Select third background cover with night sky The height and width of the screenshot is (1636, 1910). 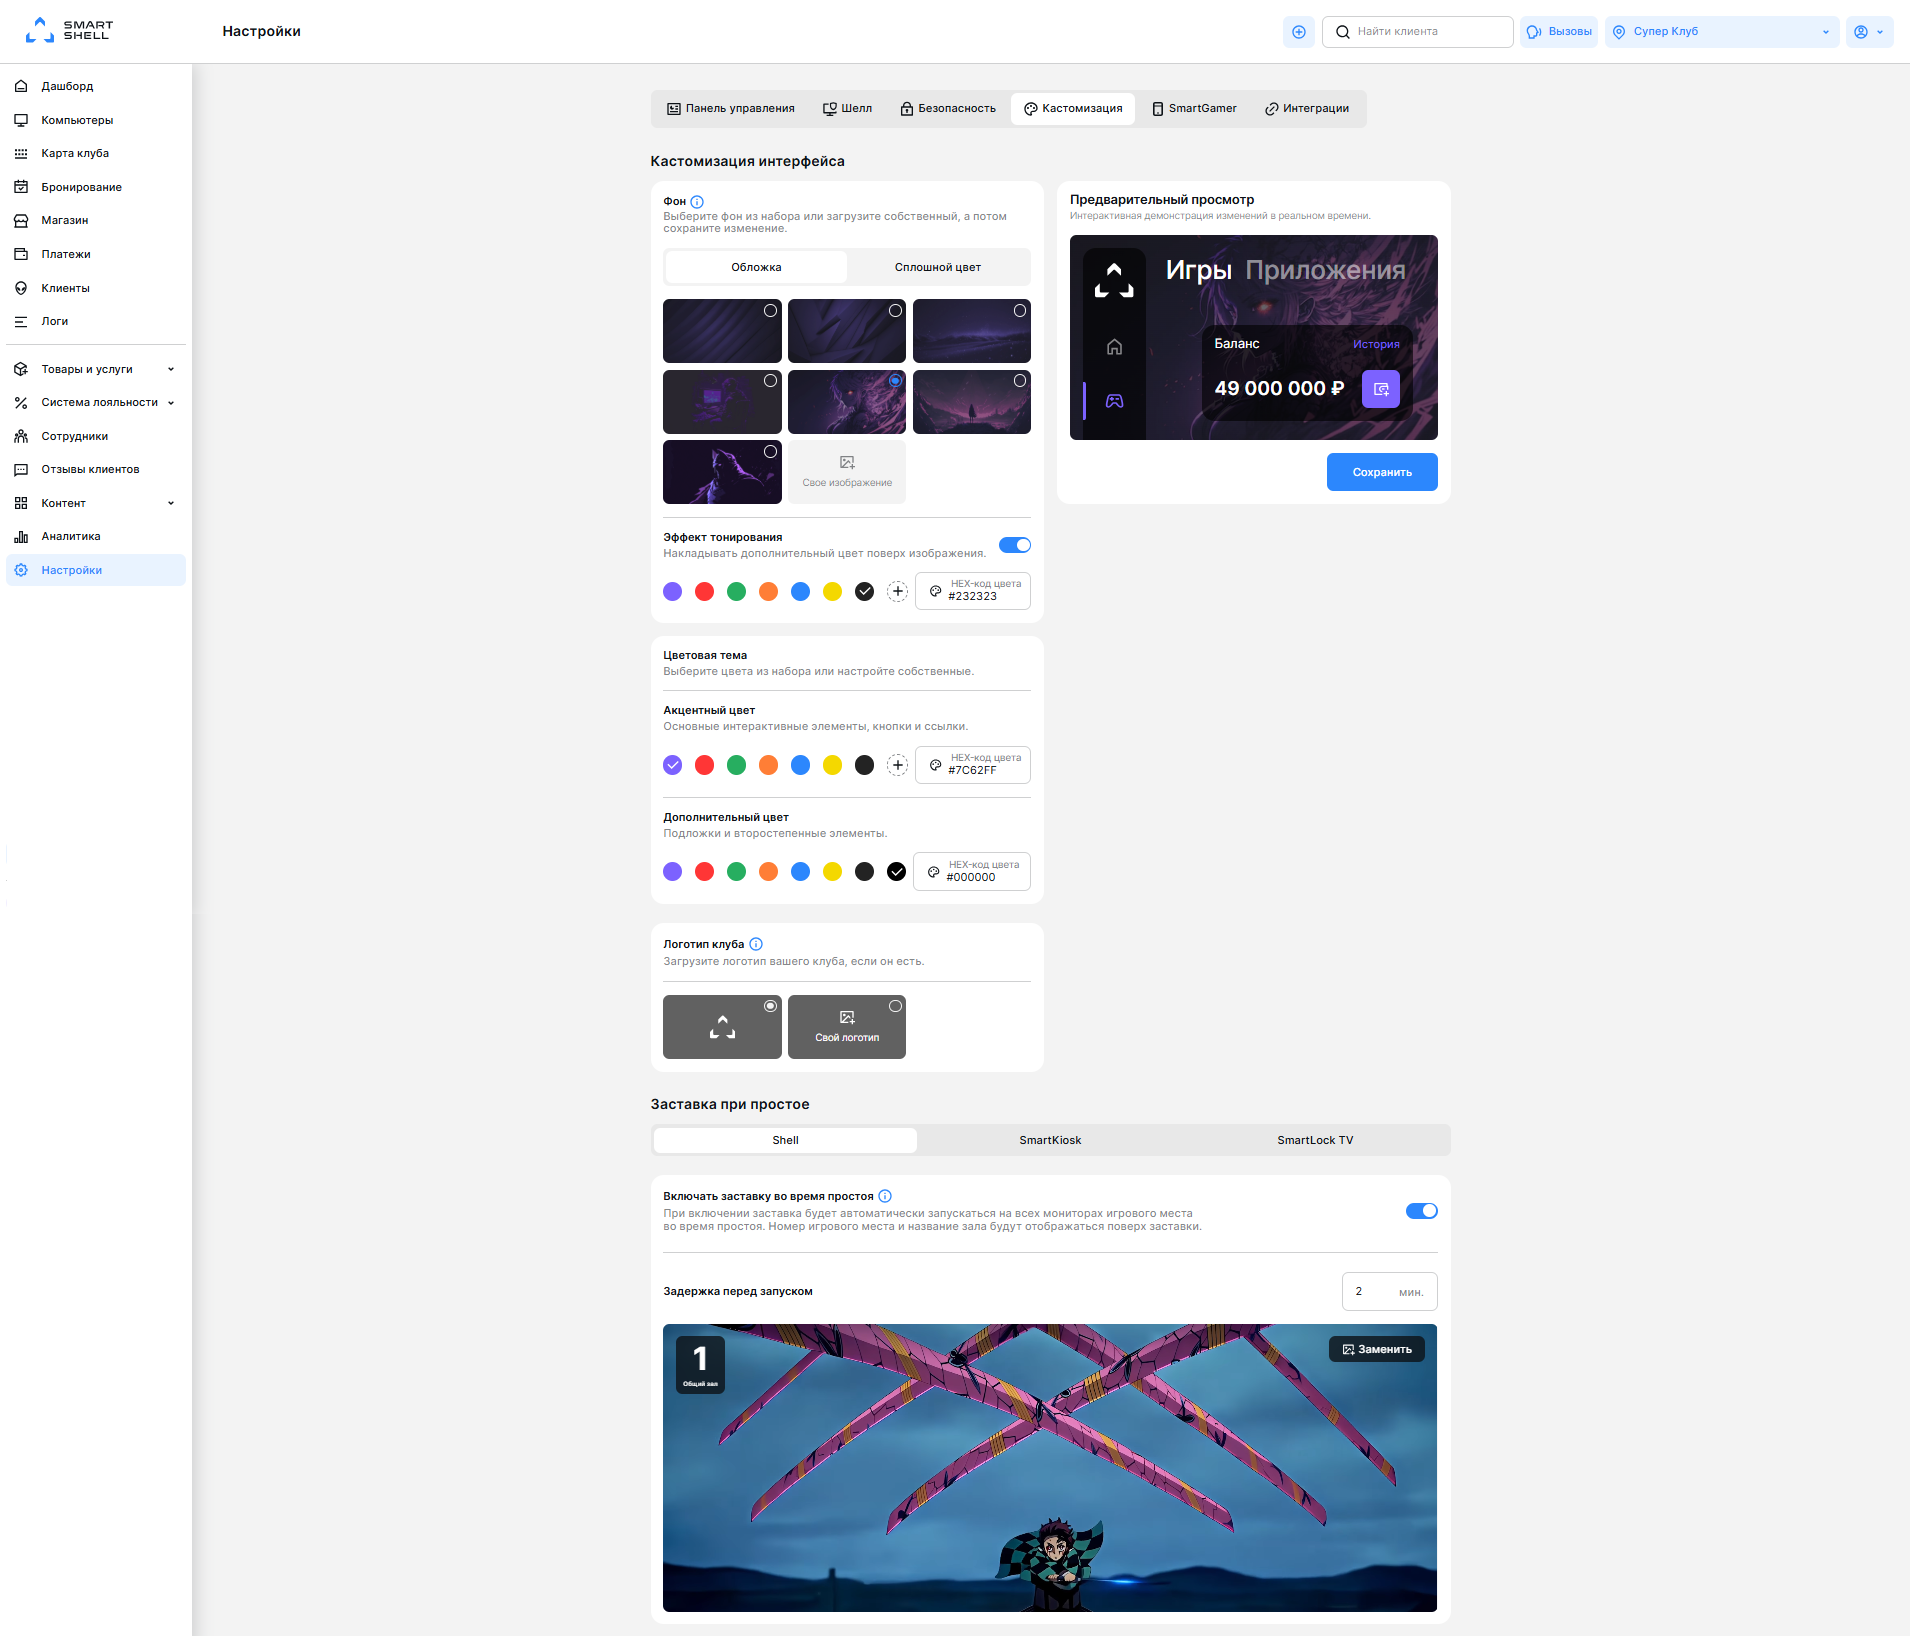click(x=972, y=331)
